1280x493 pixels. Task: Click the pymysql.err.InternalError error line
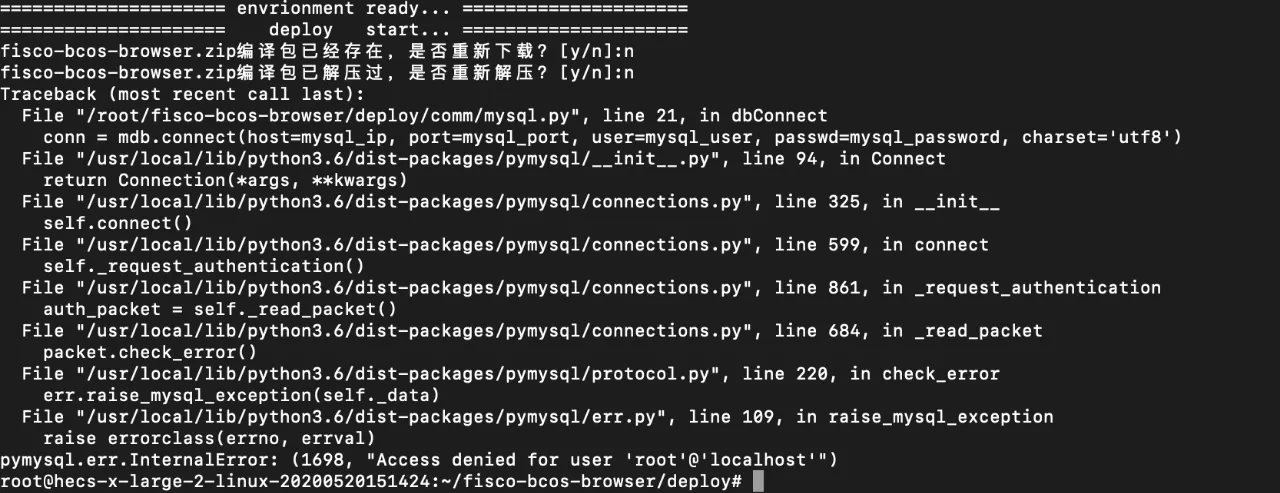[418, 460]
